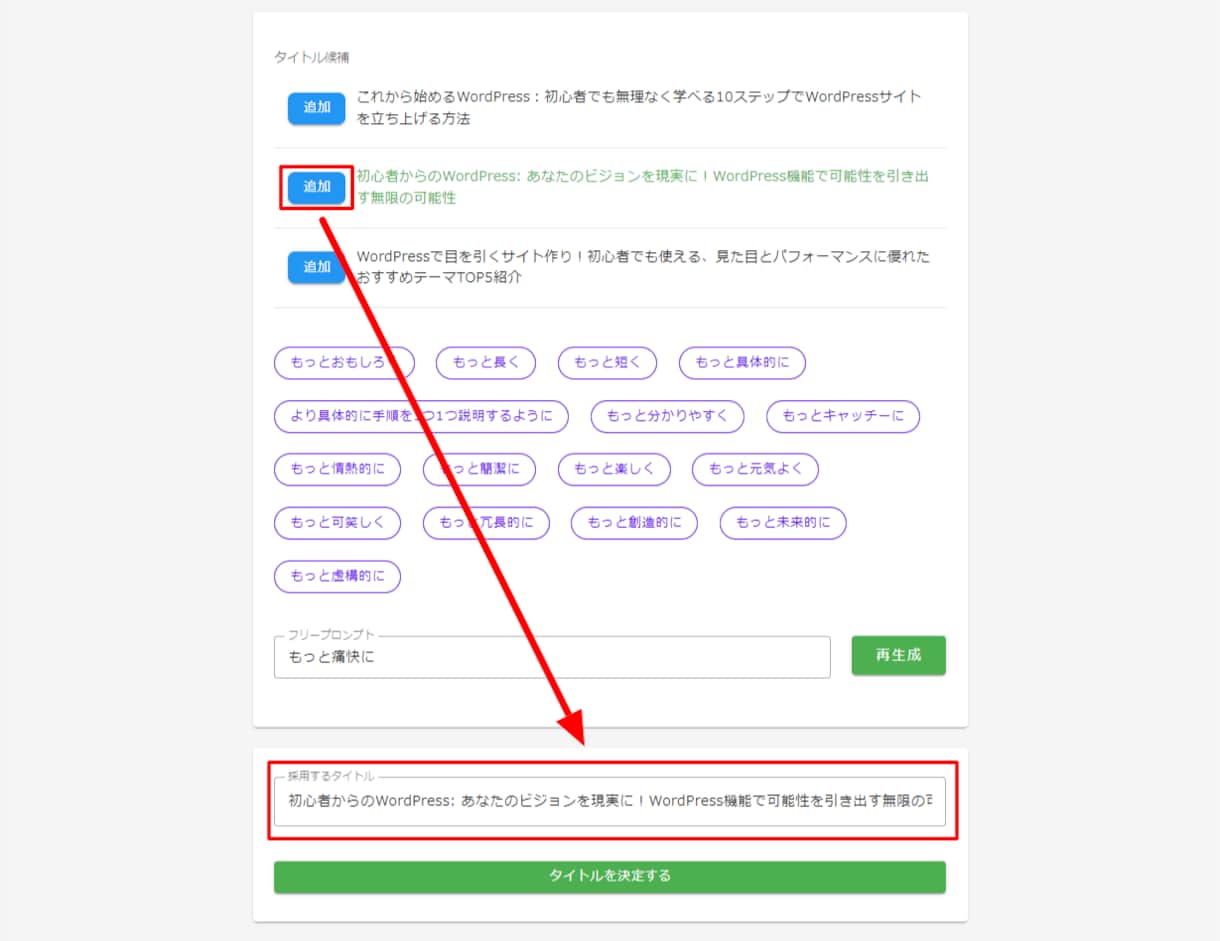Select the もっとおもしろく prompt chip
This screenshot has height=941, width=1220.
click(x=344, y=362)
